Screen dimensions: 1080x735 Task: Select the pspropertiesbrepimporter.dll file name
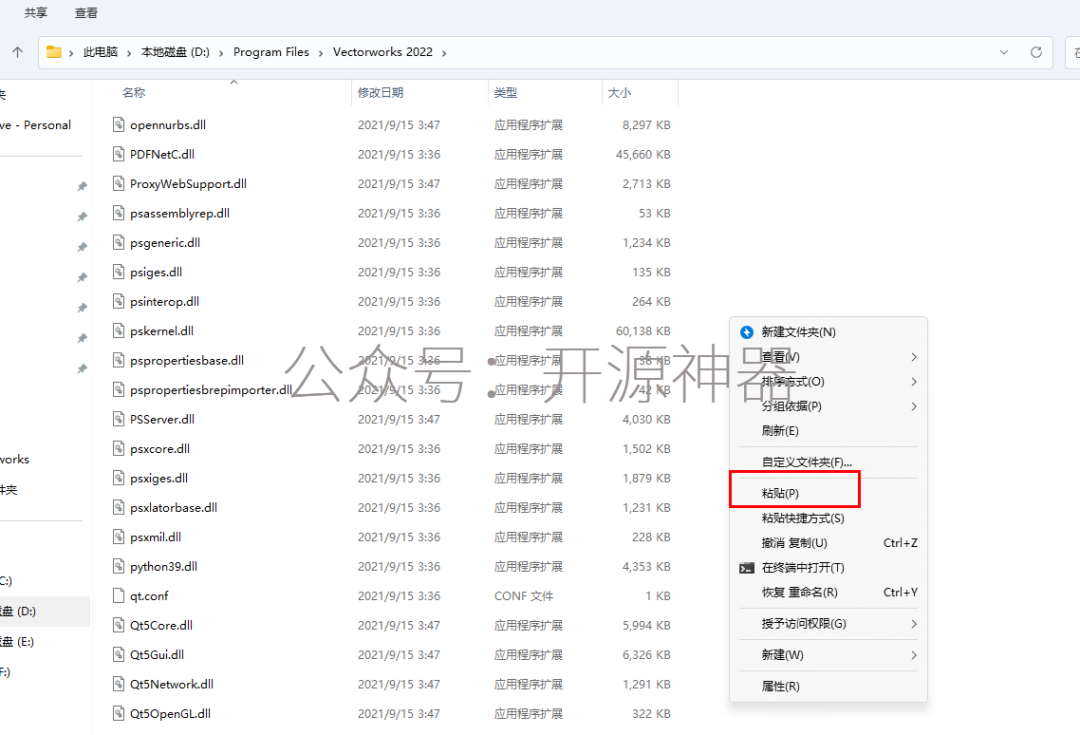pos(211,390)
